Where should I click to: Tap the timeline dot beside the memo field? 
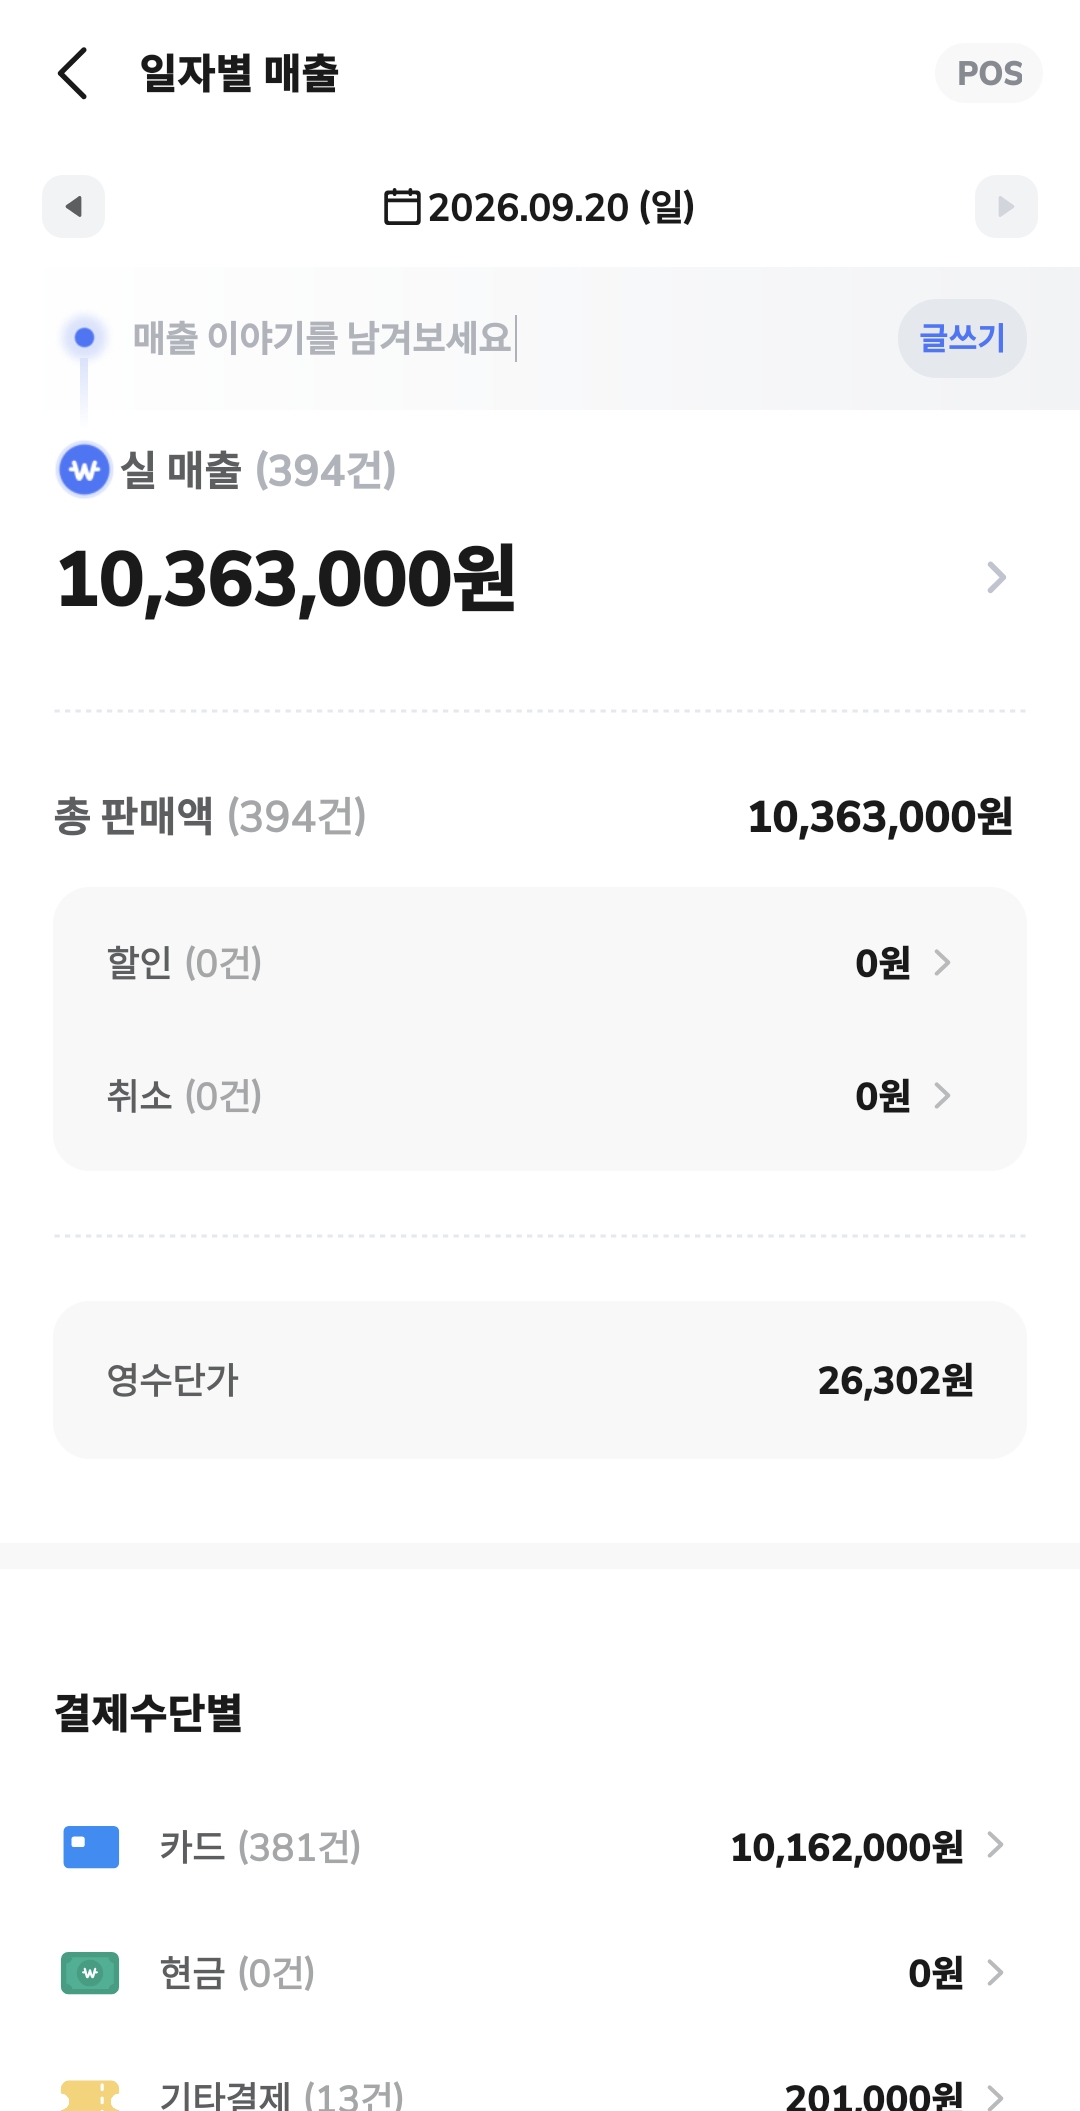[85, 338]
